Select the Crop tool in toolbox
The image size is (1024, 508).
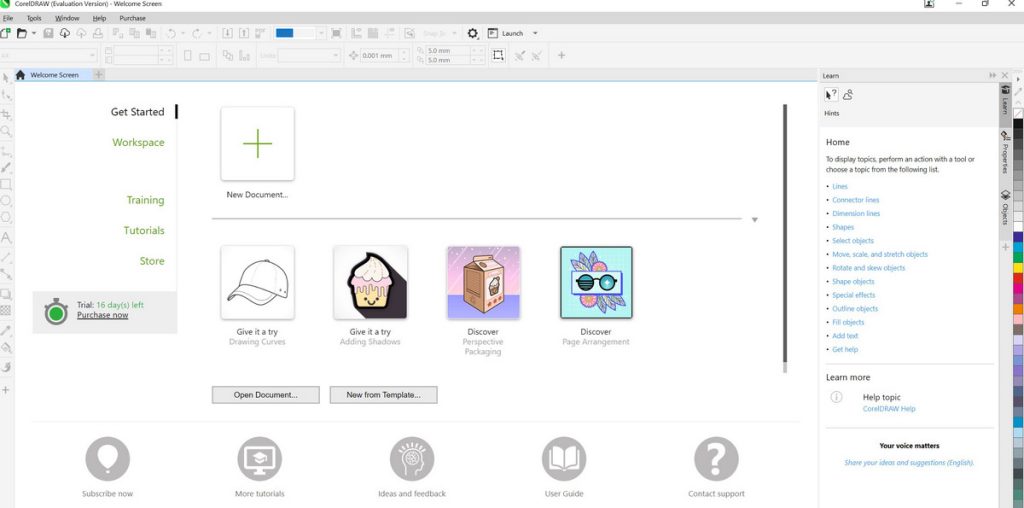(6, 114)
